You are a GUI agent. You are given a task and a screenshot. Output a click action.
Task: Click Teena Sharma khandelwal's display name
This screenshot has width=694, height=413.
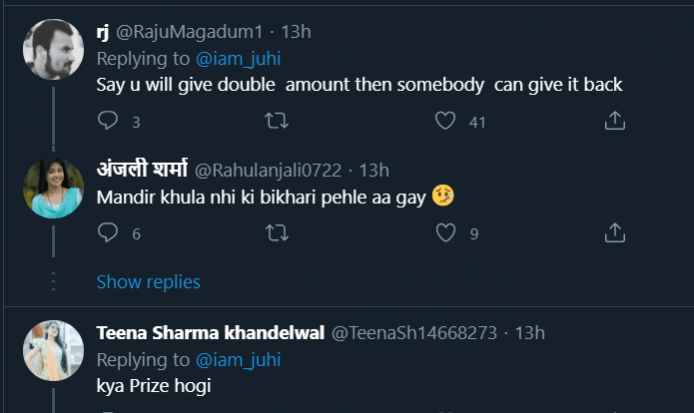[210, 333]
